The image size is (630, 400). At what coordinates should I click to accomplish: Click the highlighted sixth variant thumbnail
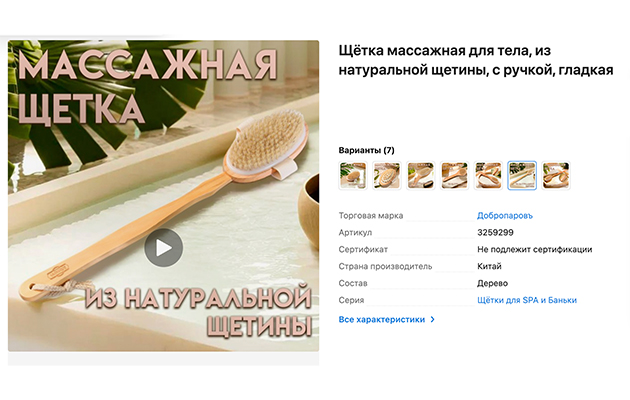(522, 175)
